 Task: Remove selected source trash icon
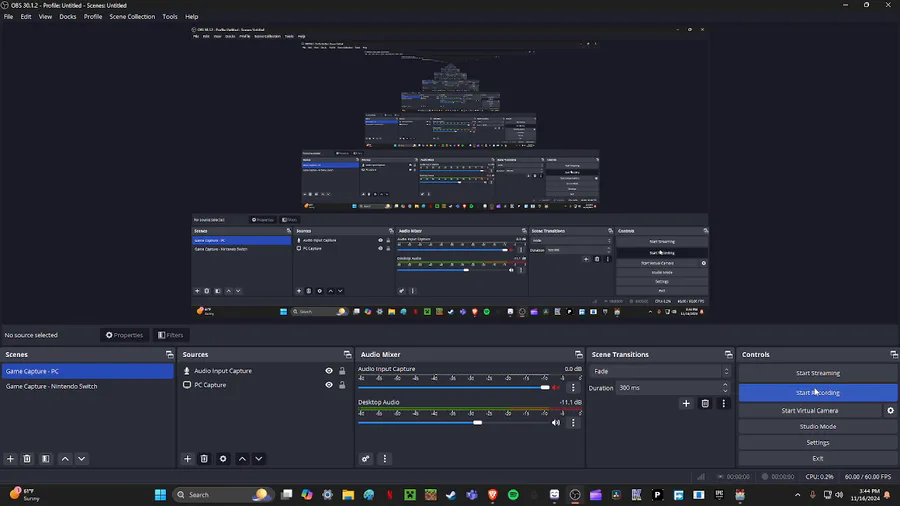[204, 459]
